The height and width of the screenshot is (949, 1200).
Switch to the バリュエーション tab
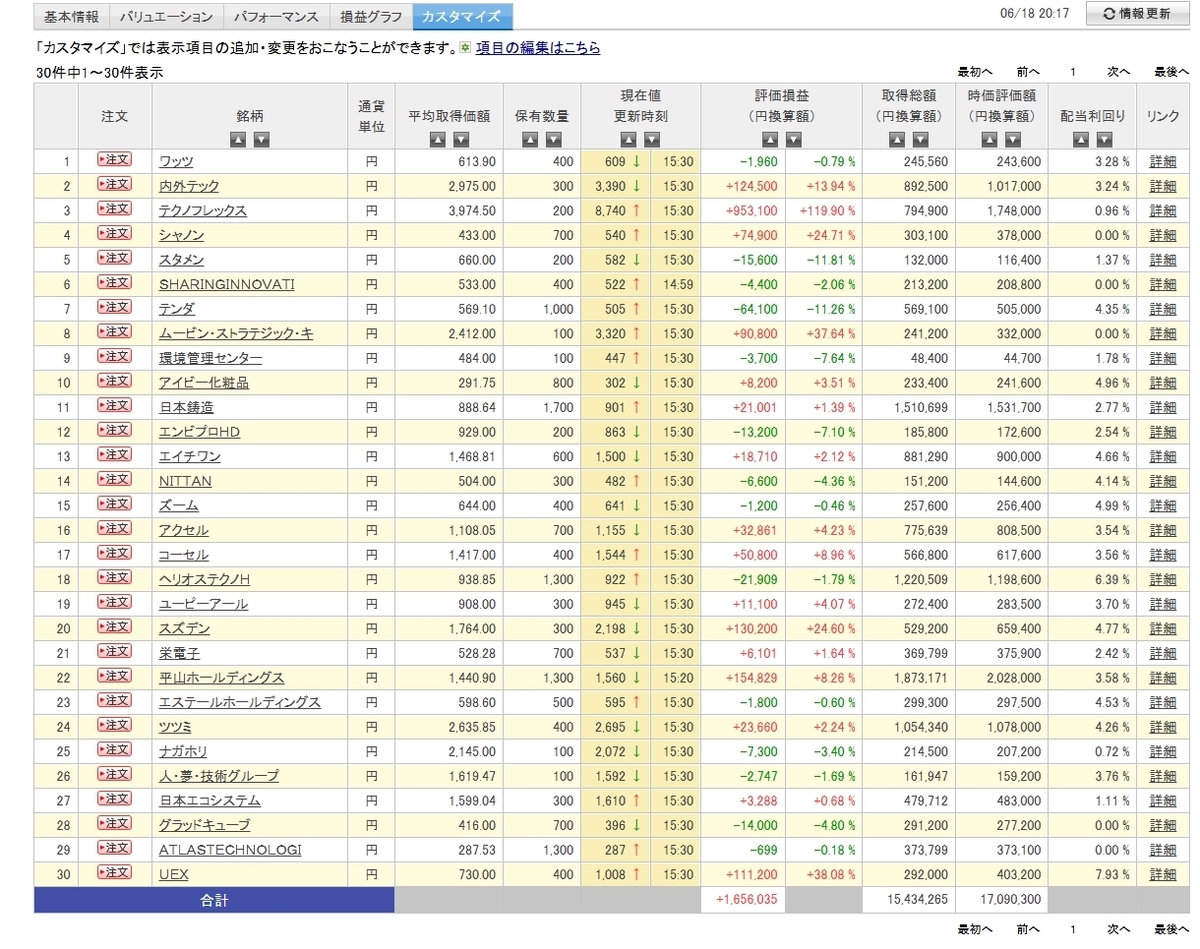tap(166, 16)
